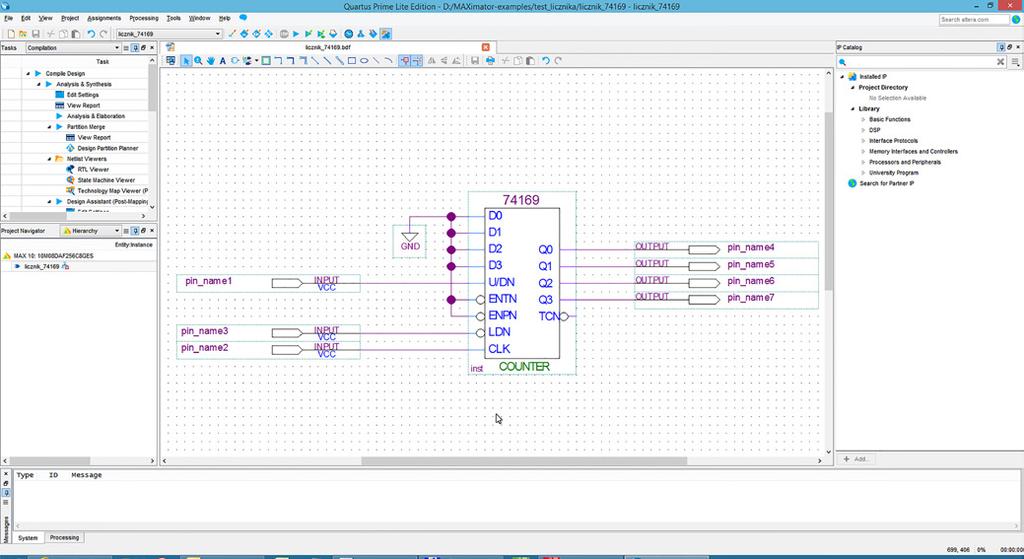Close the licznik_74169.bdf tab
1024x559 pixels.
[485, 47]
